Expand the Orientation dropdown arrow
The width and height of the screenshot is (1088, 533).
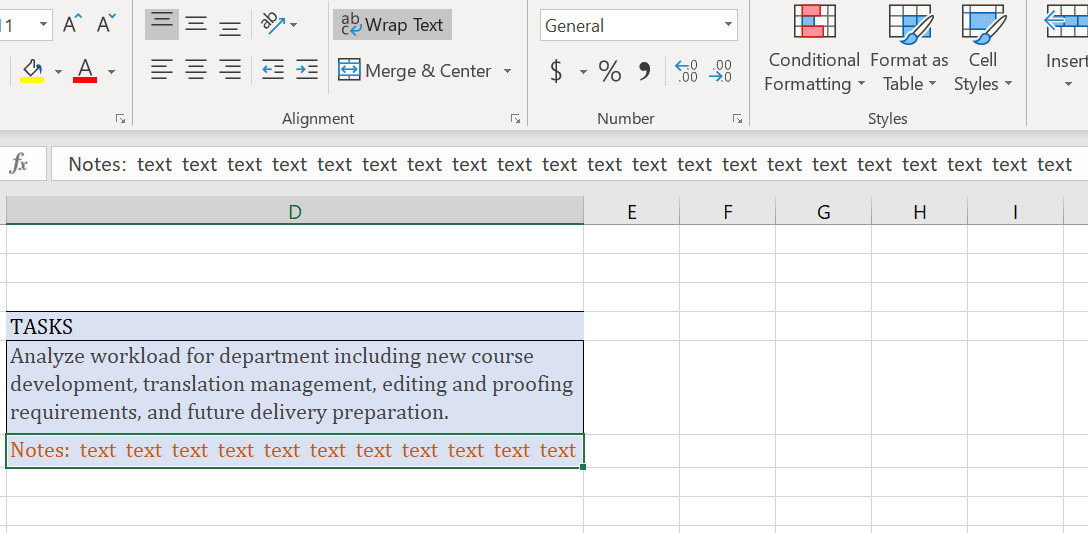pyautogui.click(x=294, y=26)
